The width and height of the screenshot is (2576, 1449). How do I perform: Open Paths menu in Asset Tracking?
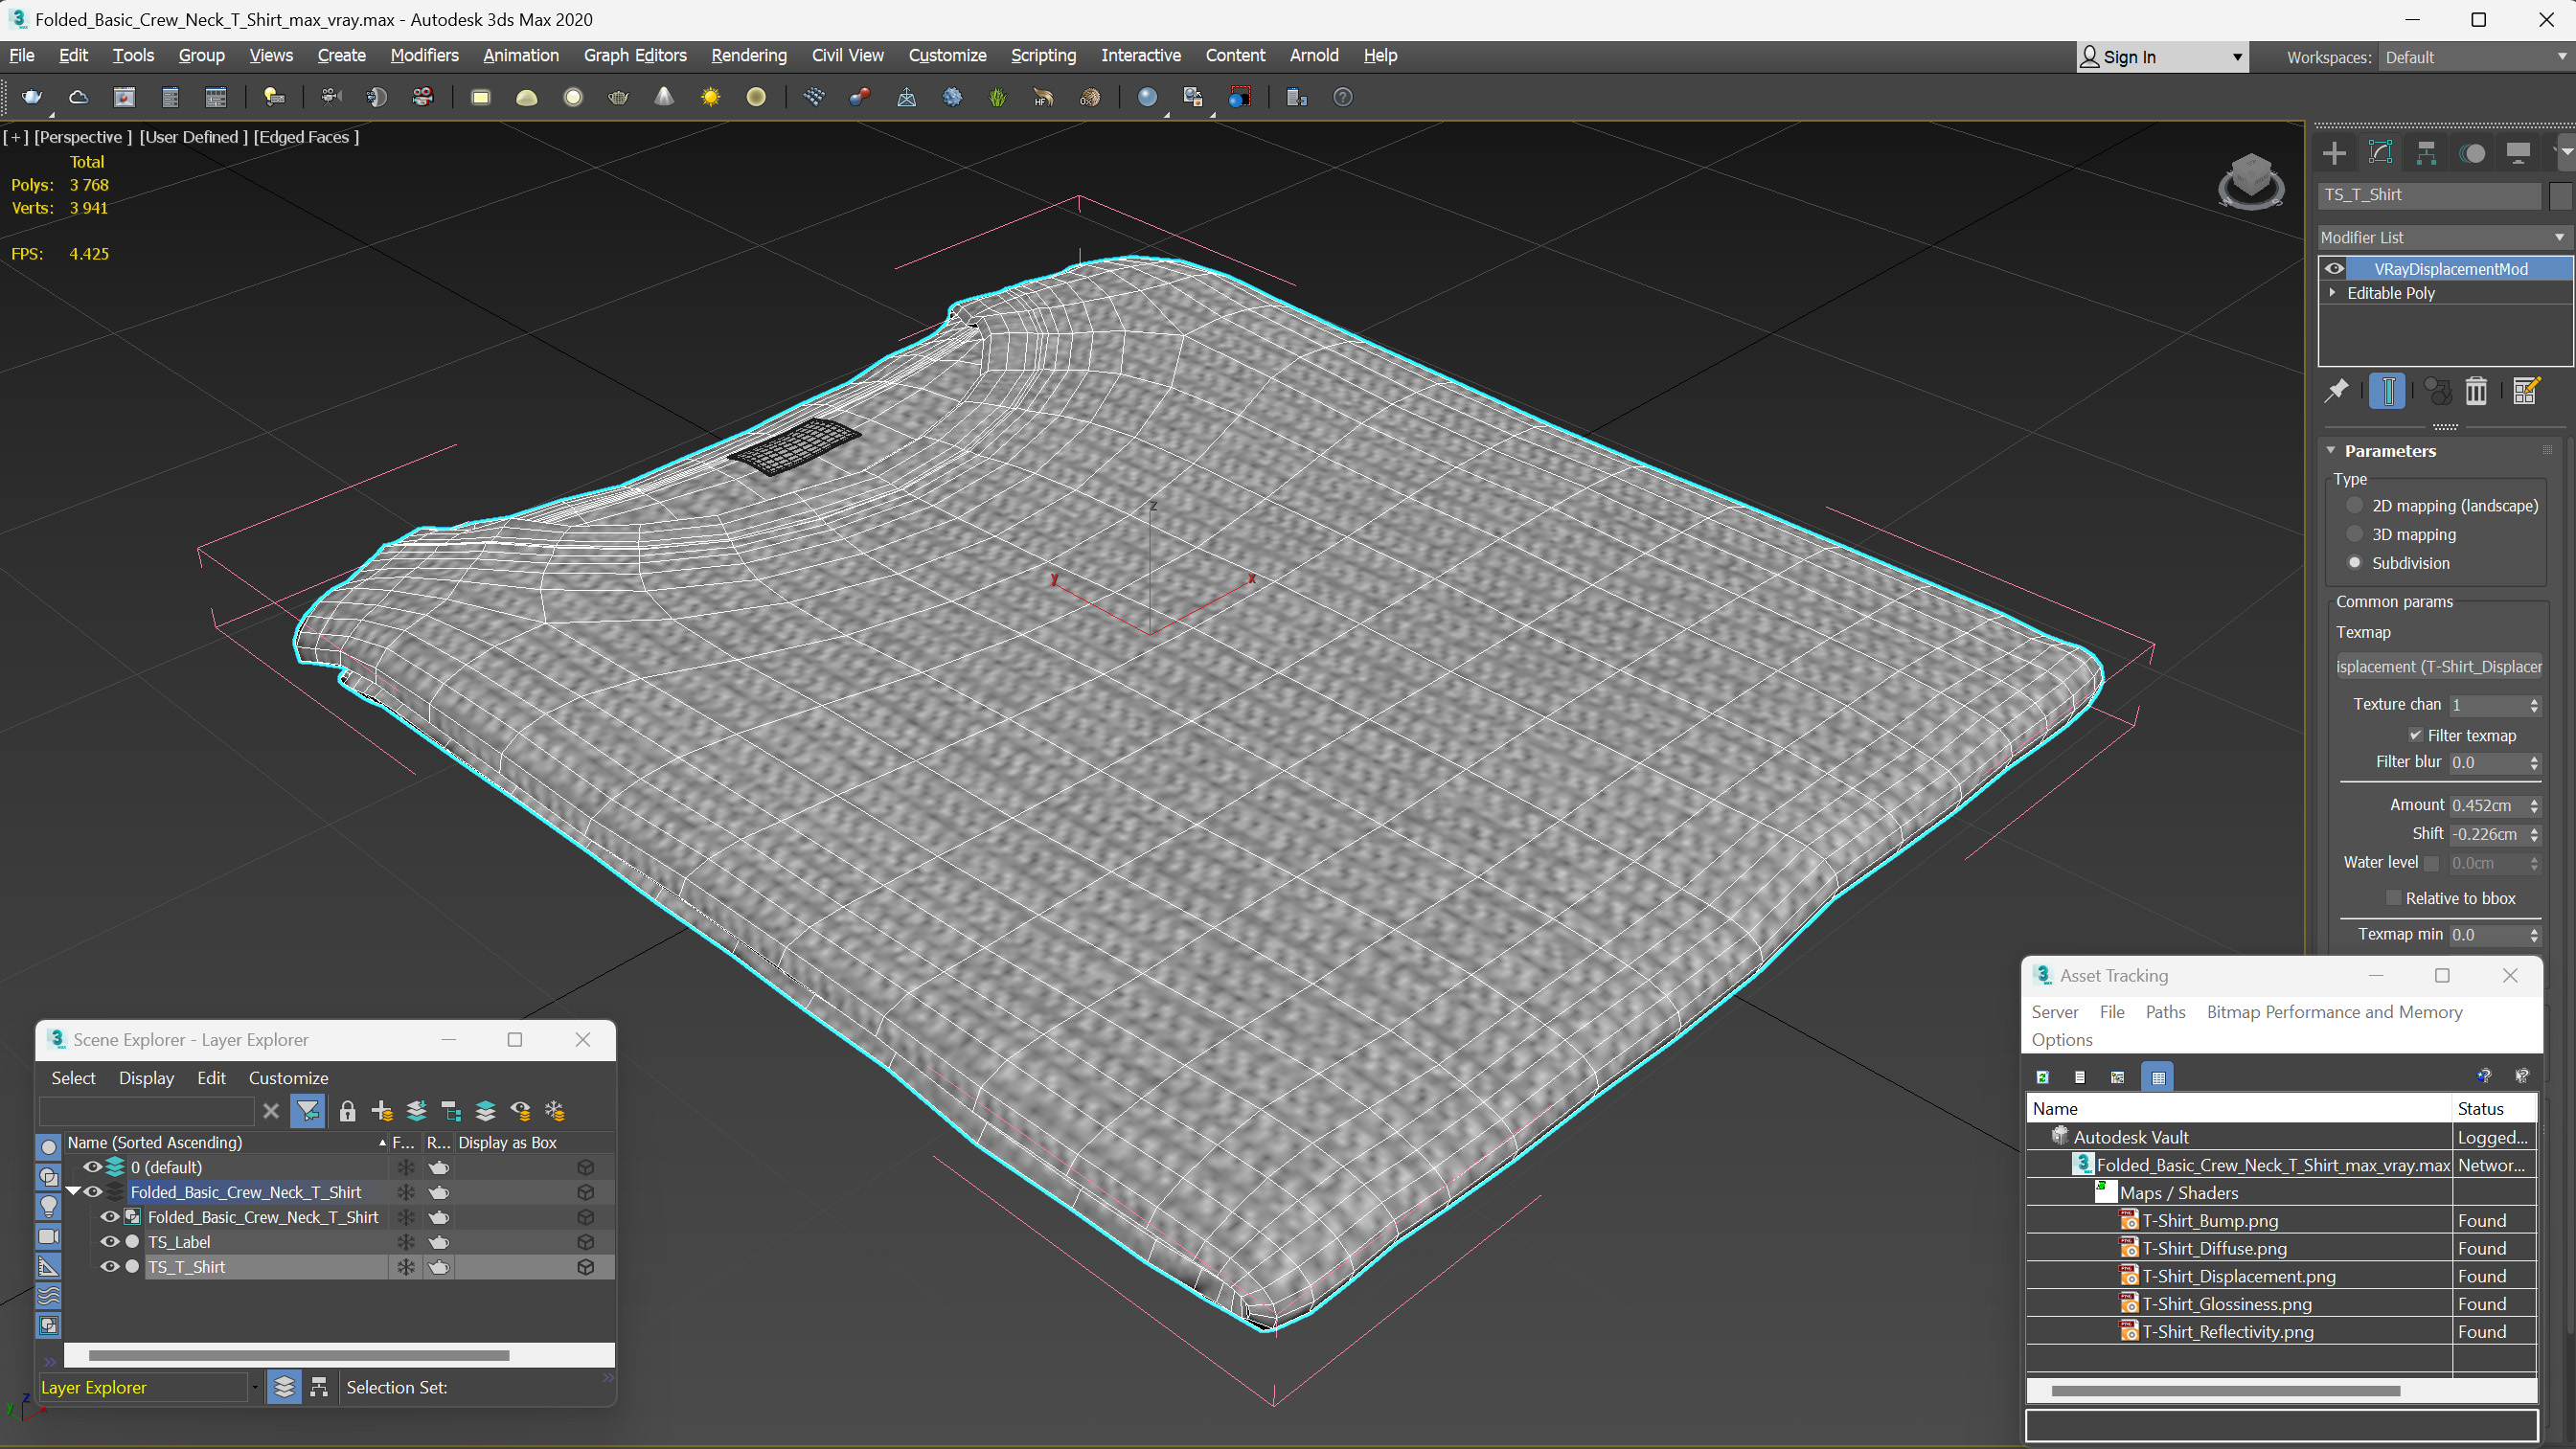click(2165, 1012)
